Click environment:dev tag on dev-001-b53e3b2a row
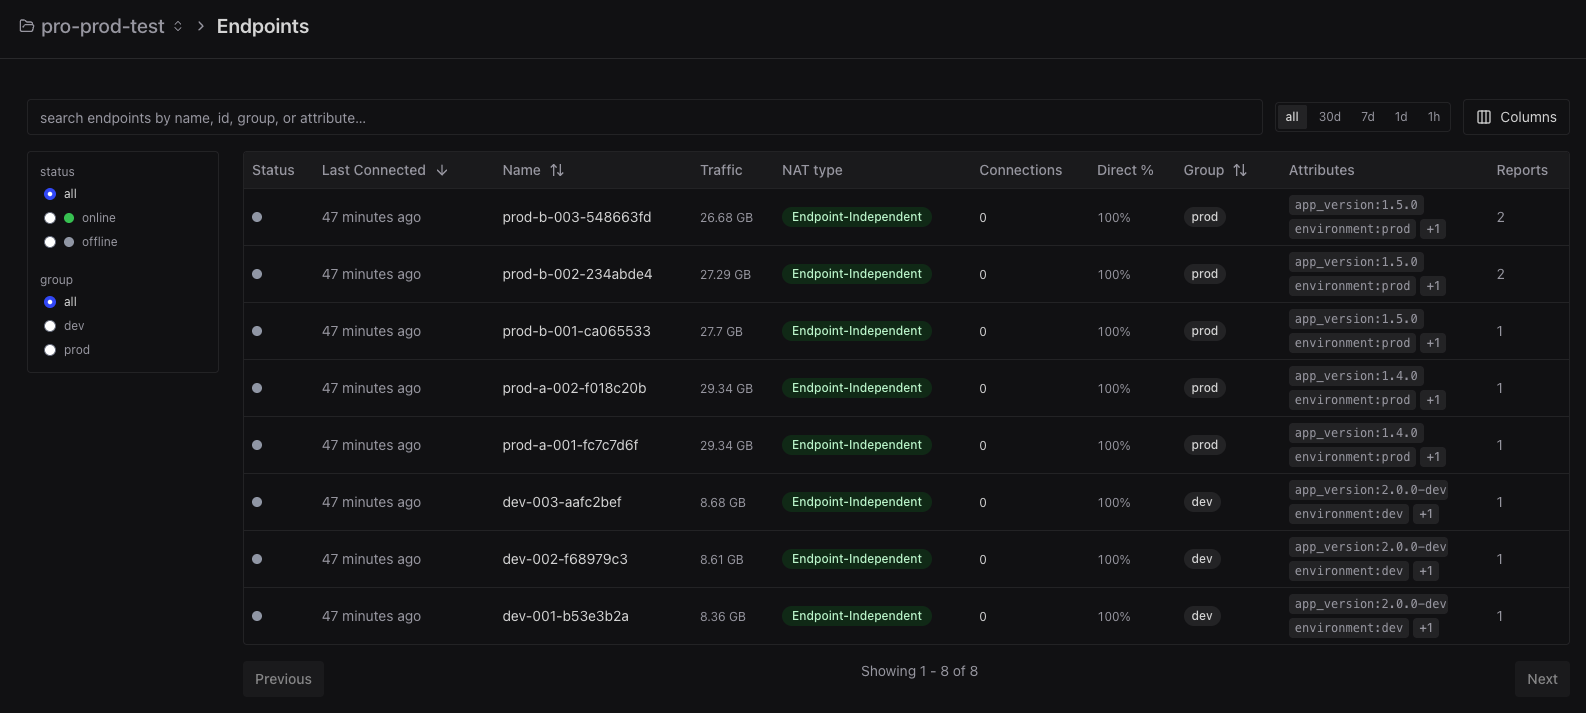The image size is (1586, 713). click(1349, 628)
